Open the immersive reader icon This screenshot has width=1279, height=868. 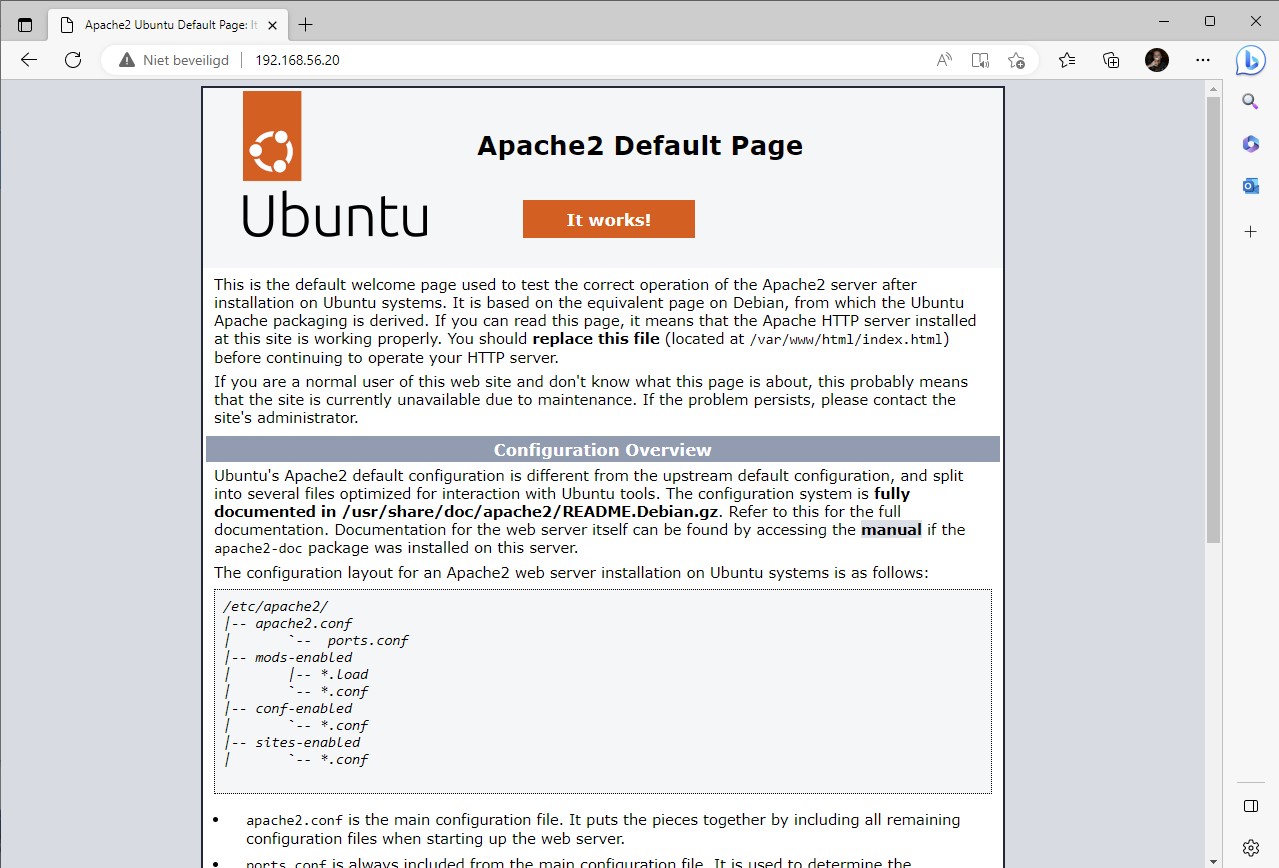click(980, 60)
